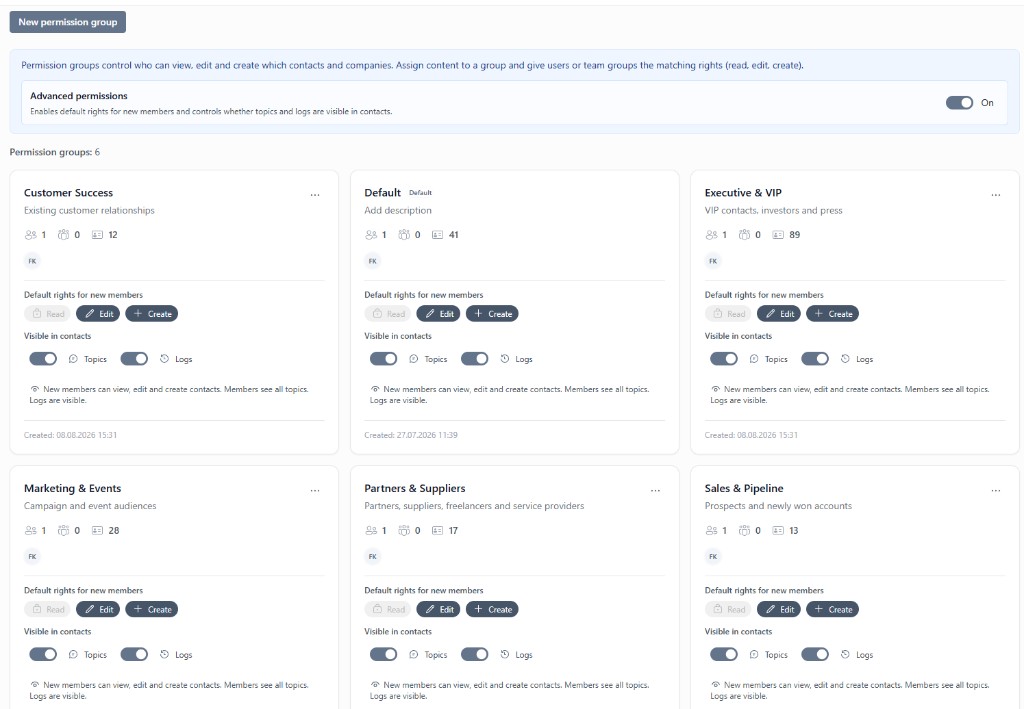Turn off the Advanced permissions switch

pyautogui.click(x=959, y=102)
